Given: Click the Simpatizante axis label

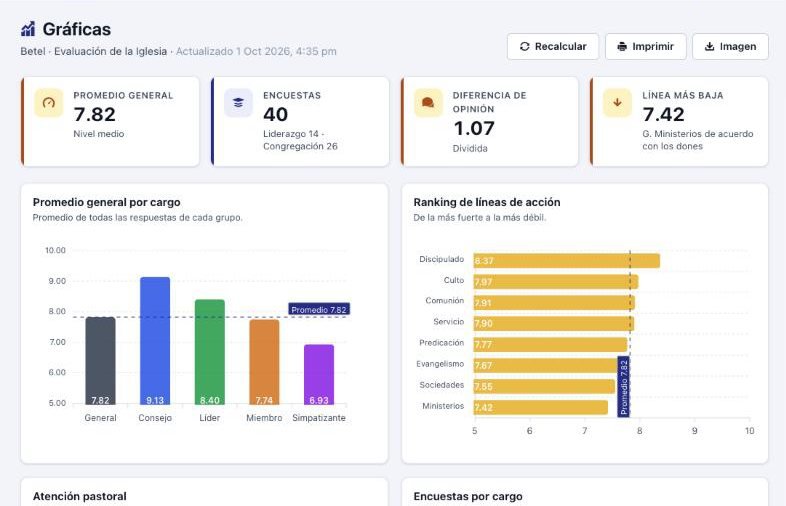Looking at the screenshot, I should (319, 418).
